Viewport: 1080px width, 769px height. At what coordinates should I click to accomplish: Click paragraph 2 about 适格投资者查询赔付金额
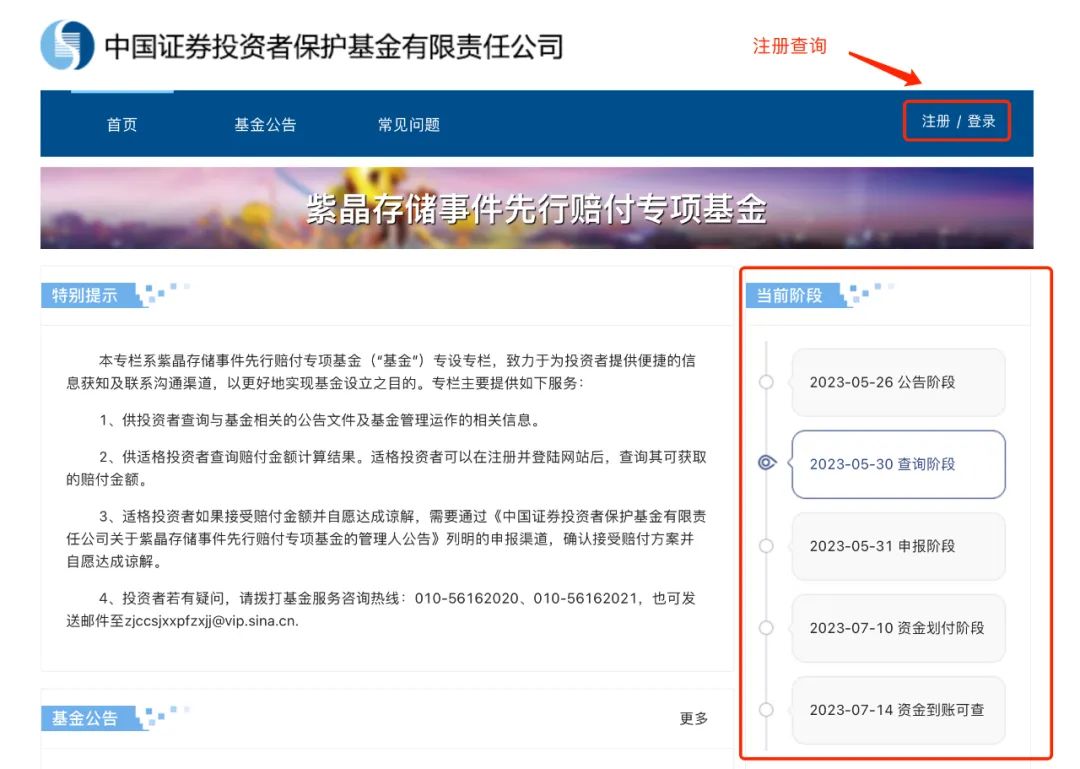(x=386, y=468)
